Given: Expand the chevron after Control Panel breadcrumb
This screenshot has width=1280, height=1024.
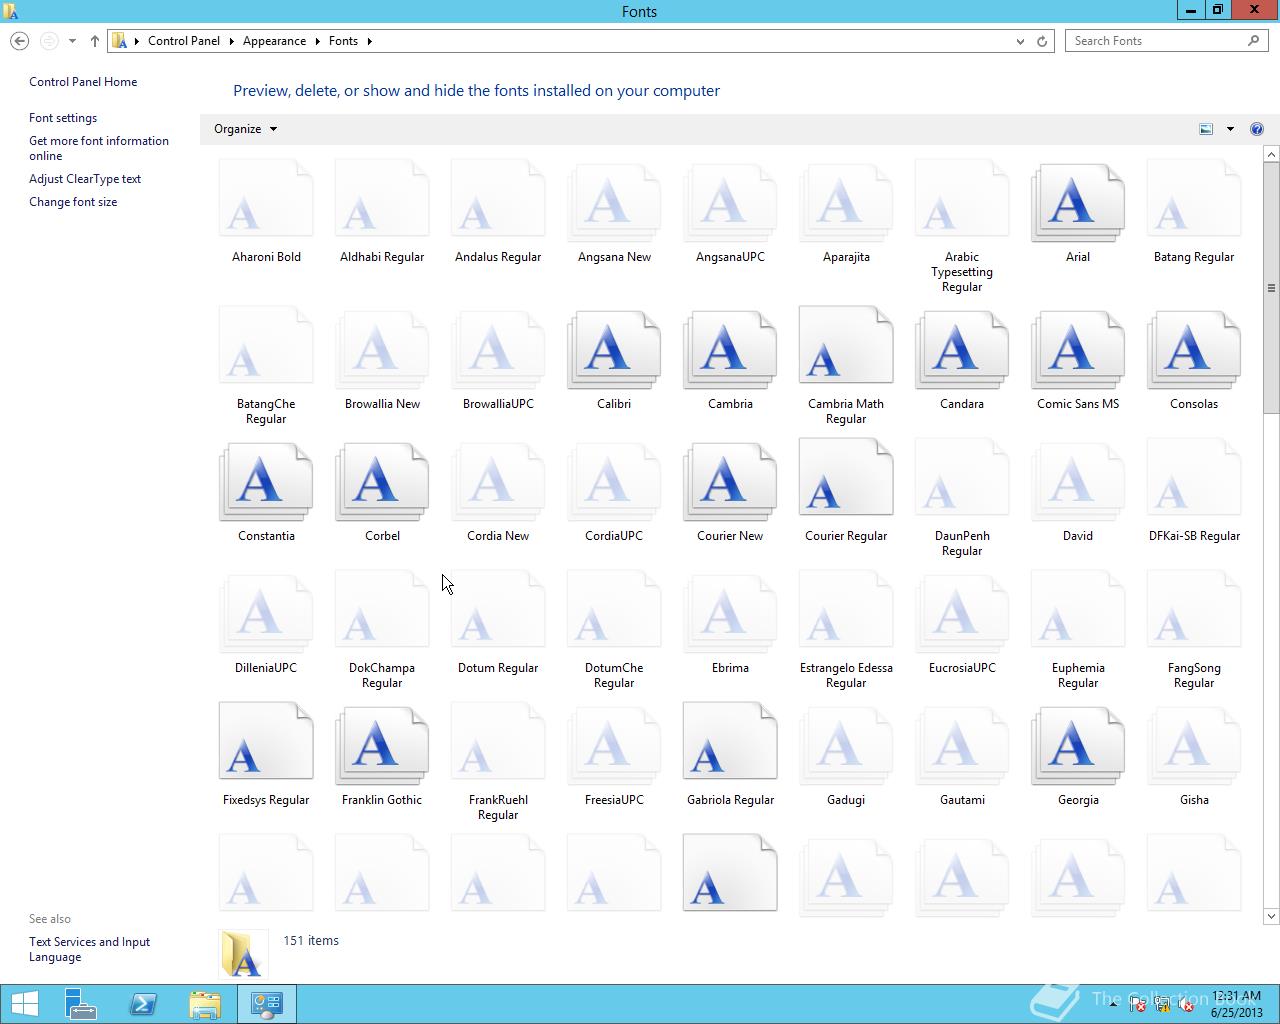Looking at the screenshot, I should (231, 41).
